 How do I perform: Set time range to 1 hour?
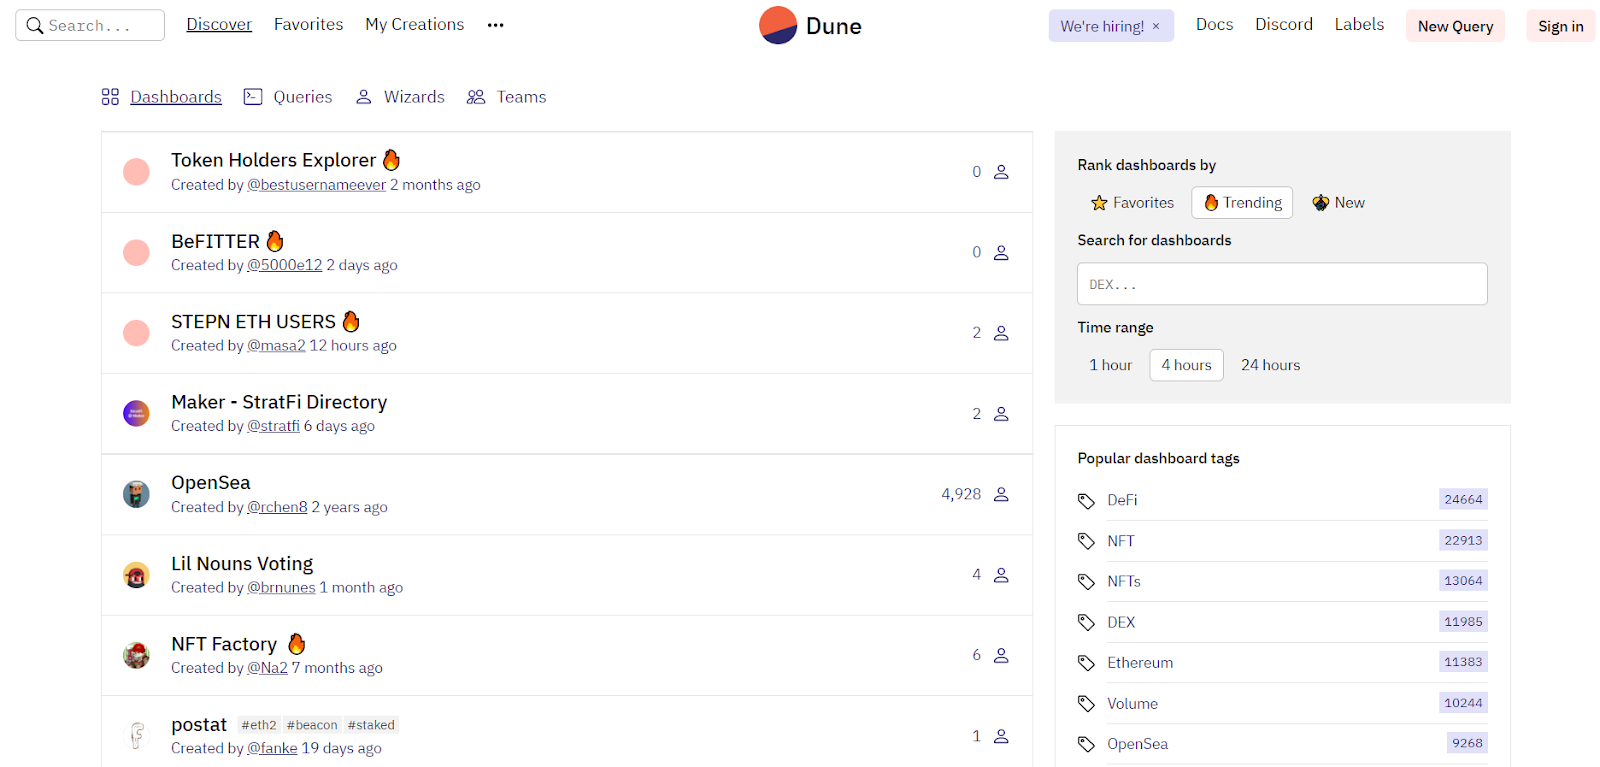click(1111, 365)
